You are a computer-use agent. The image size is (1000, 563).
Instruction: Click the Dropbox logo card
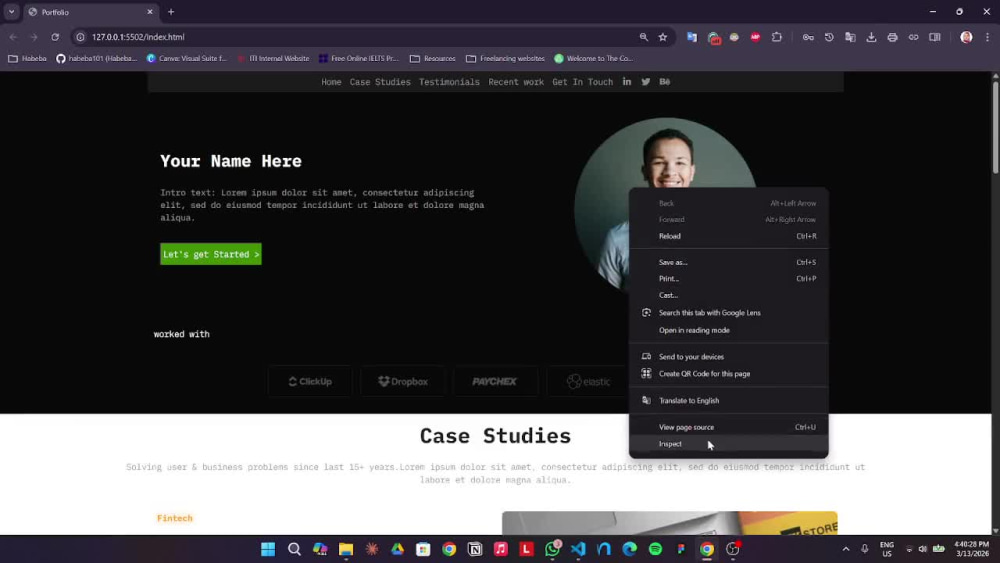(x=402, y=381)
